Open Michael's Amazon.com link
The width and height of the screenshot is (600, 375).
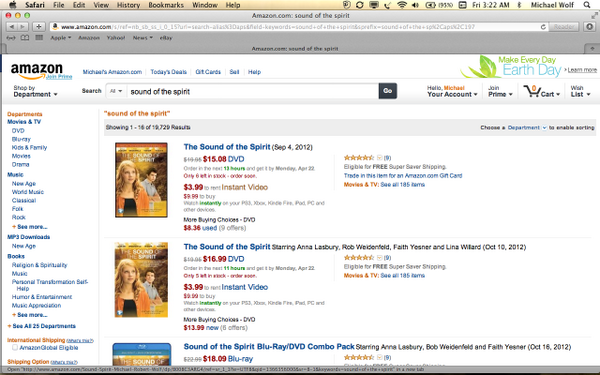point(112,72)
